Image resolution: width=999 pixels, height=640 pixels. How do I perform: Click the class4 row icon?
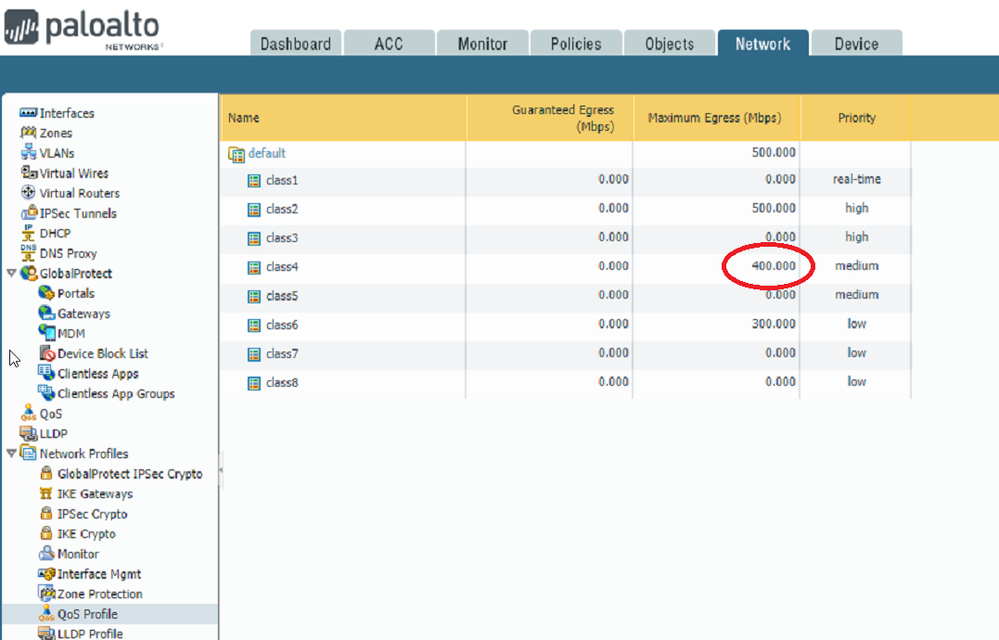point(254,267)
